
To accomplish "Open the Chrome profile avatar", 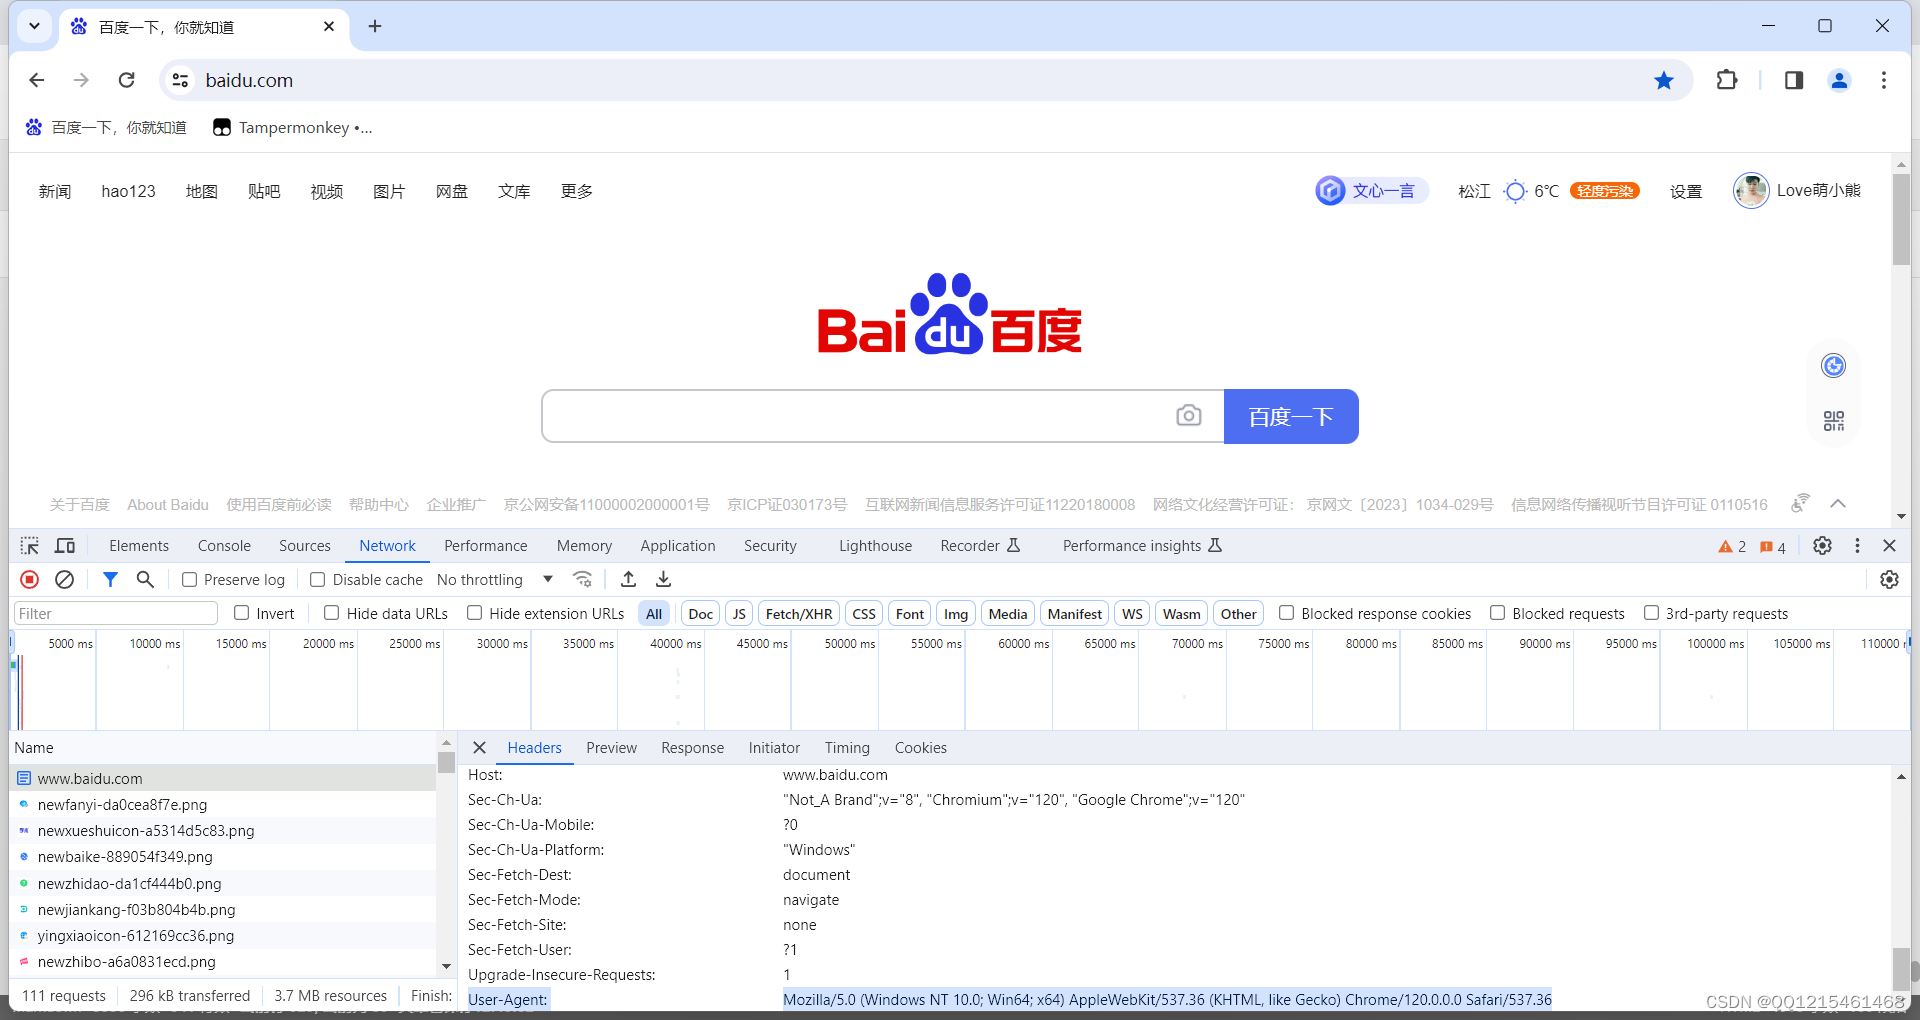I will (1839, 80).
